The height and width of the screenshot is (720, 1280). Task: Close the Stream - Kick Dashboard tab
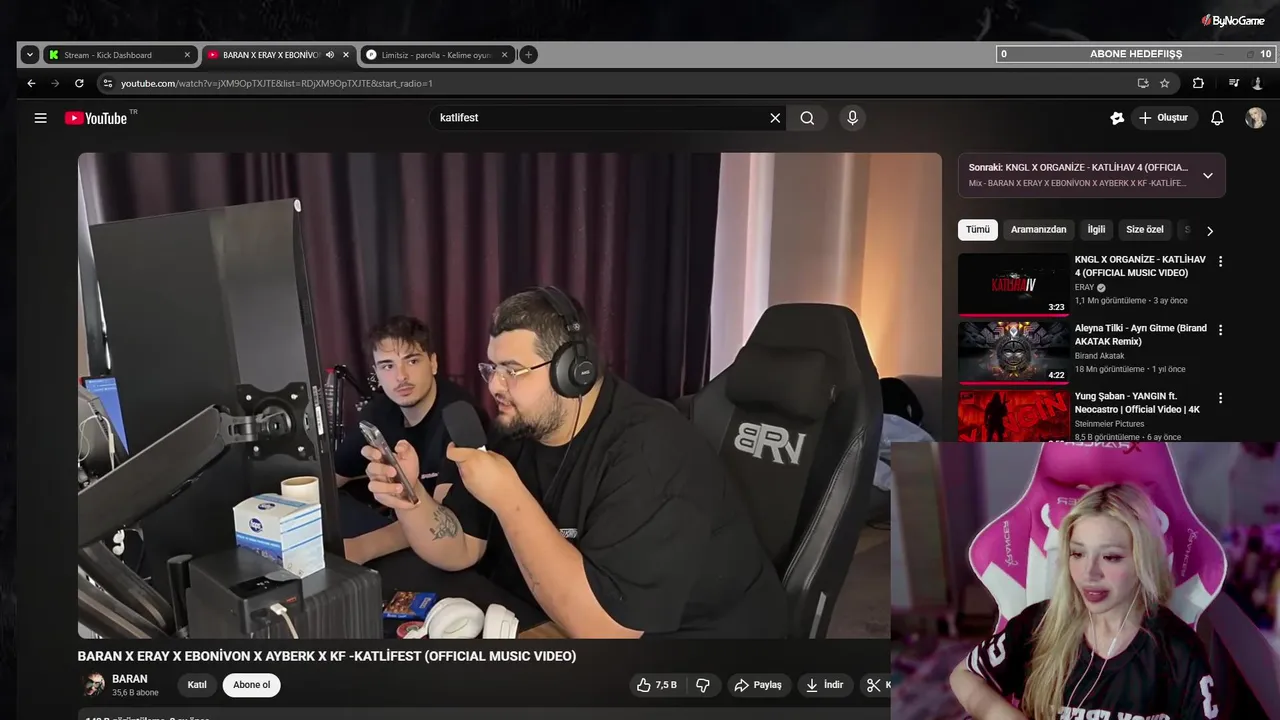(x=187, y=55)
